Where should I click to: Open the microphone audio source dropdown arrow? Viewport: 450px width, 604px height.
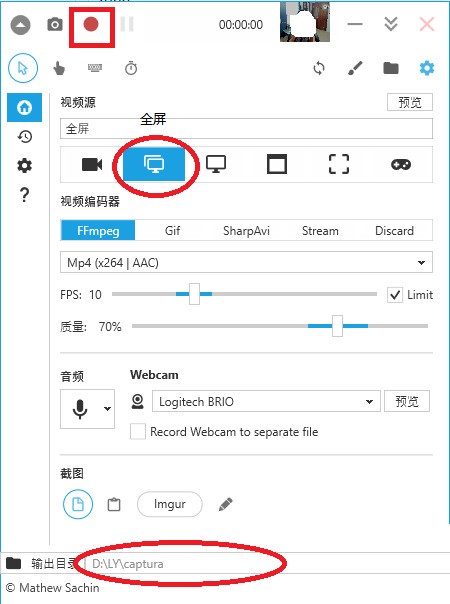[107, 409]
